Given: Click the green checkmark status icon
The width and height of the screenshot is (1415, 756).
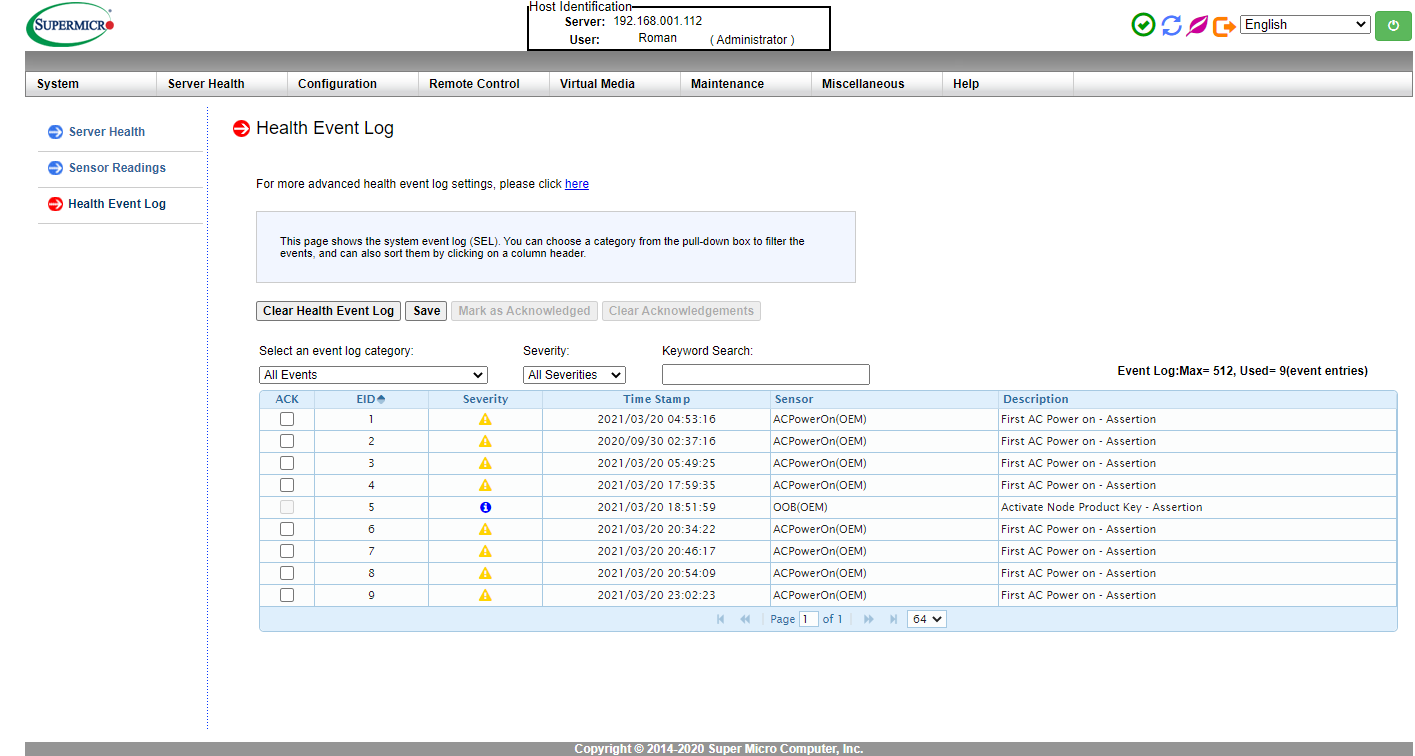Looking at the screenshot, I should (x=1143, y=25).
